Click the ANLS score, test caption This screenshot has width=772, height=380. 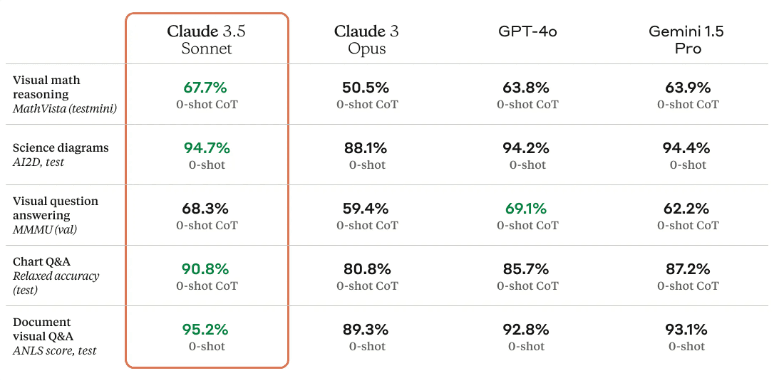click(x=54, y=350)
